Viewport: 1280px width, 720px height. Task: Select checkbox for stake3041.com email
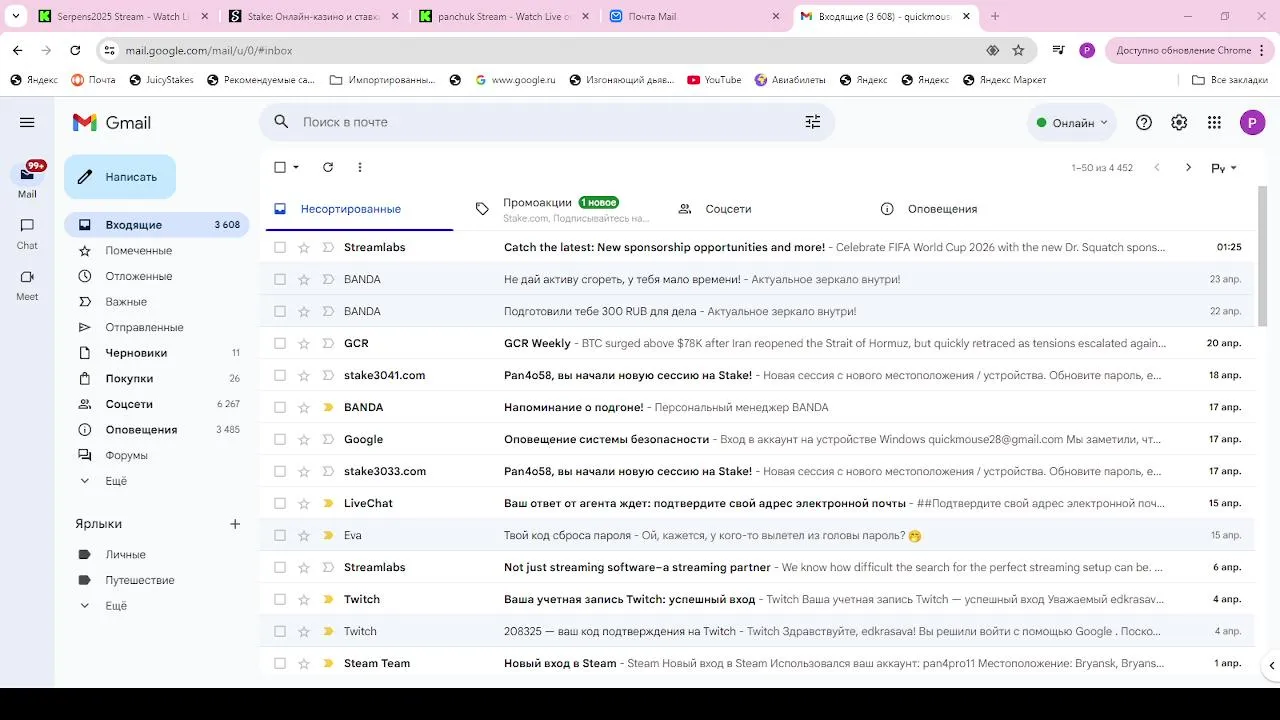click(x=280, y=375)
